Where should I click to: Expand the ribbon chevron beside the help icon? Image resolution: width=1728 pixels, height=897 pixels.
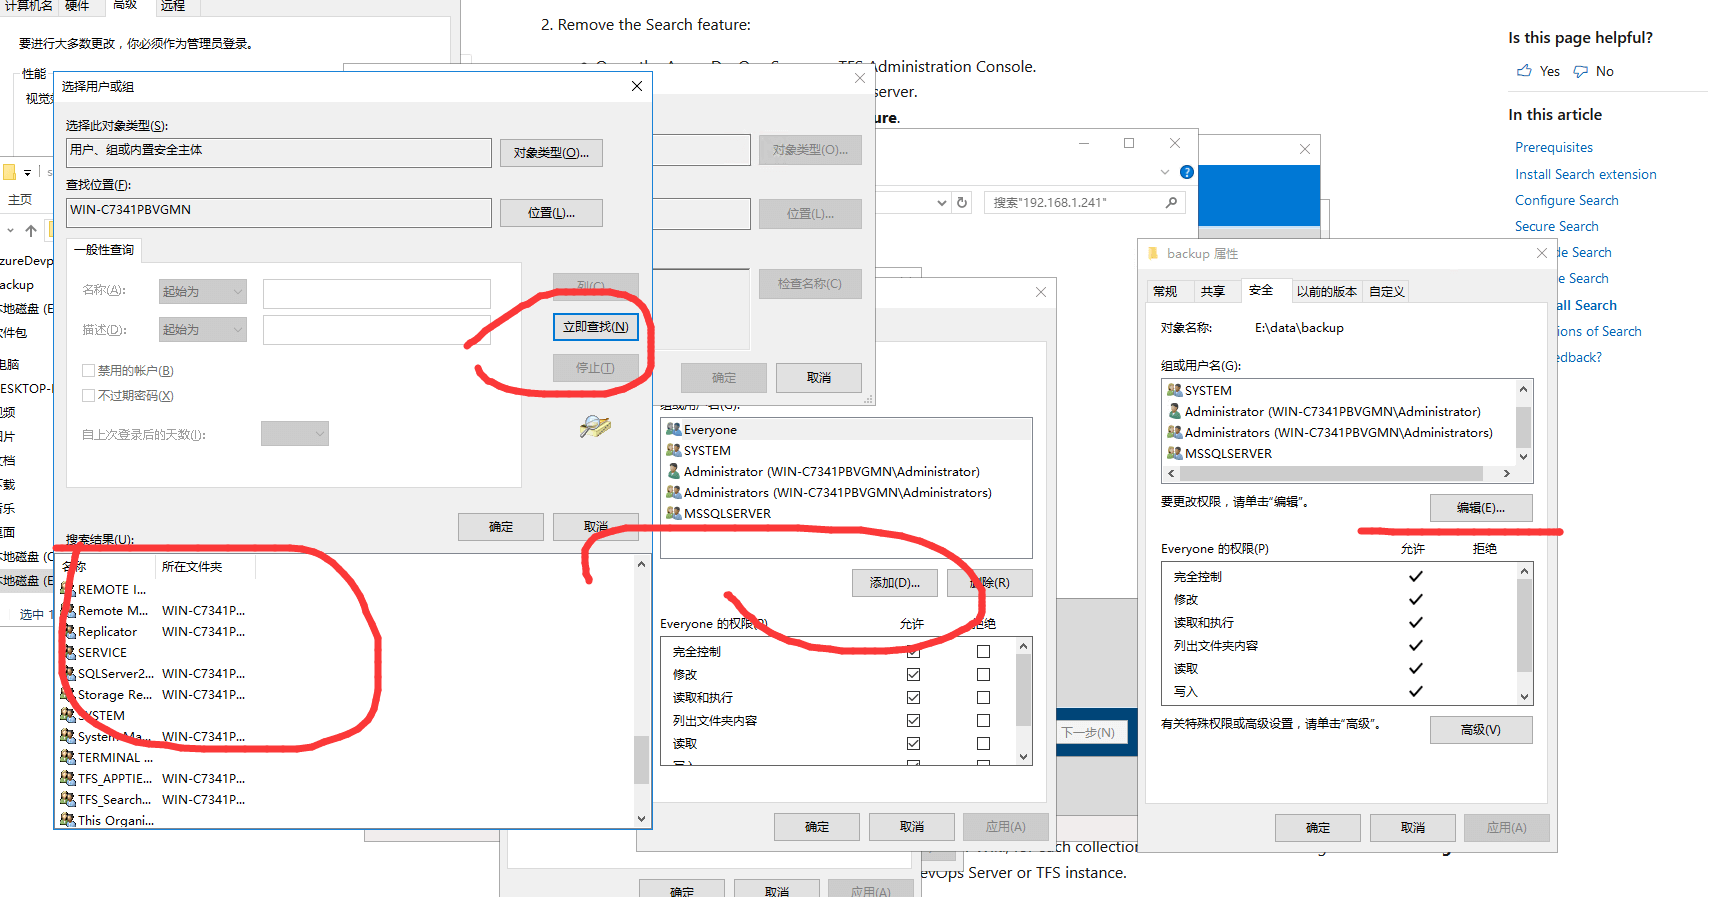coord(1165,172)
